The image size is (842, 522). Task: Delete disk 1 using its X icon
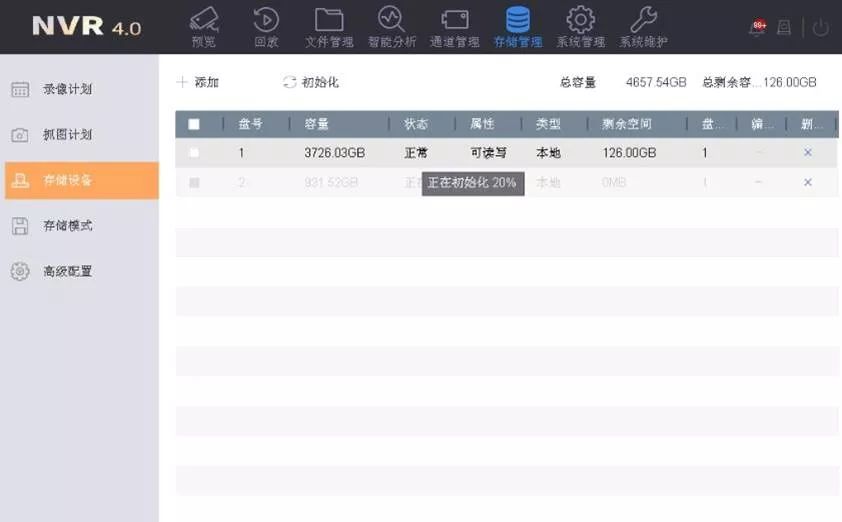click(808, 153)
